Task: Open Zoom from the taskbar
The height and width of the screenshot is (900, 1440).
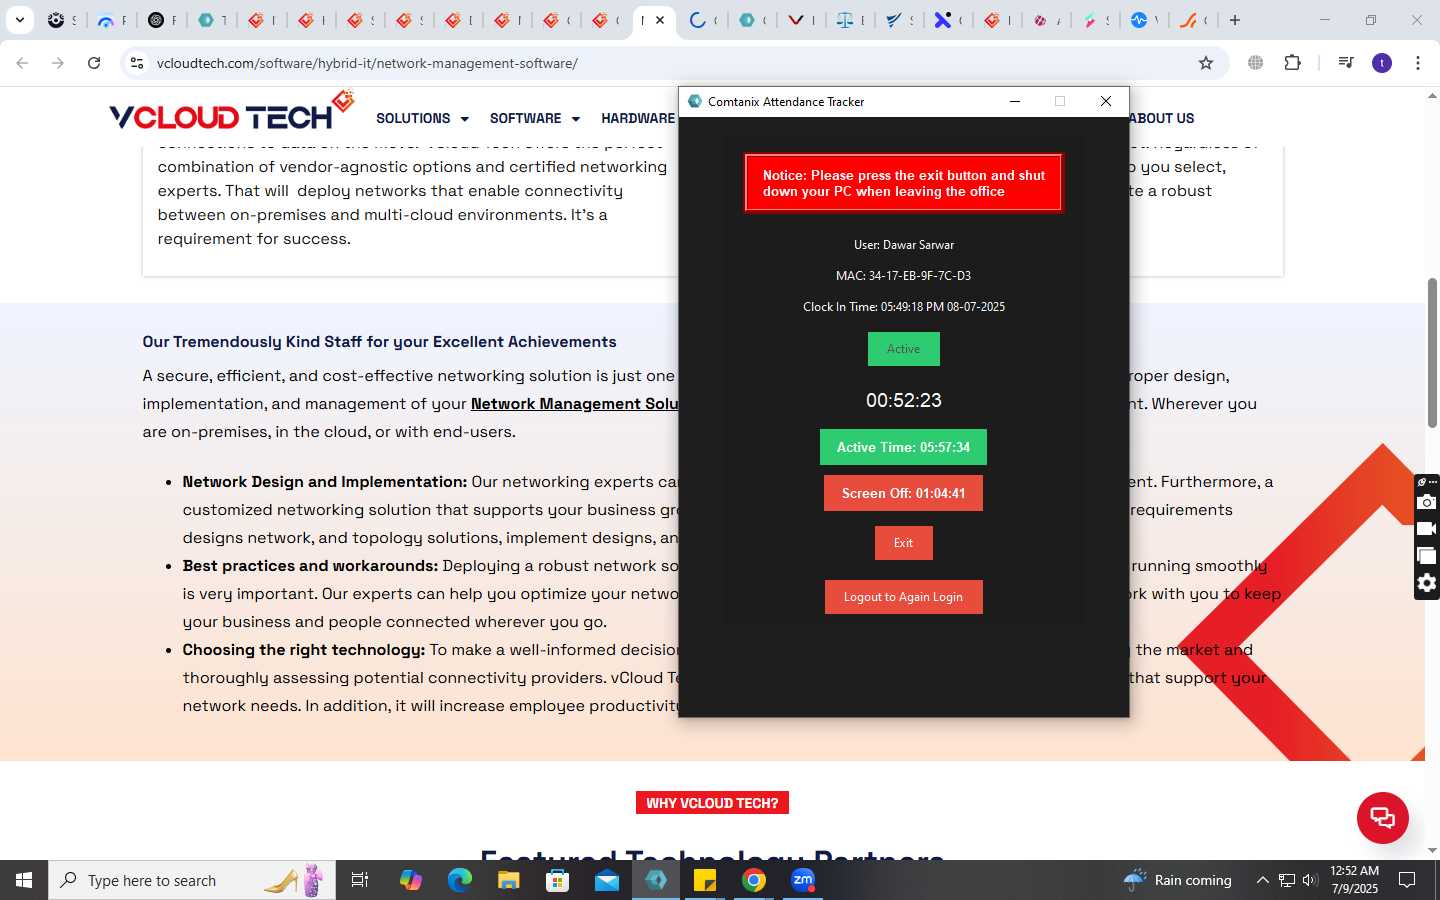Action: pyautogui.click(x=803, y=880)
